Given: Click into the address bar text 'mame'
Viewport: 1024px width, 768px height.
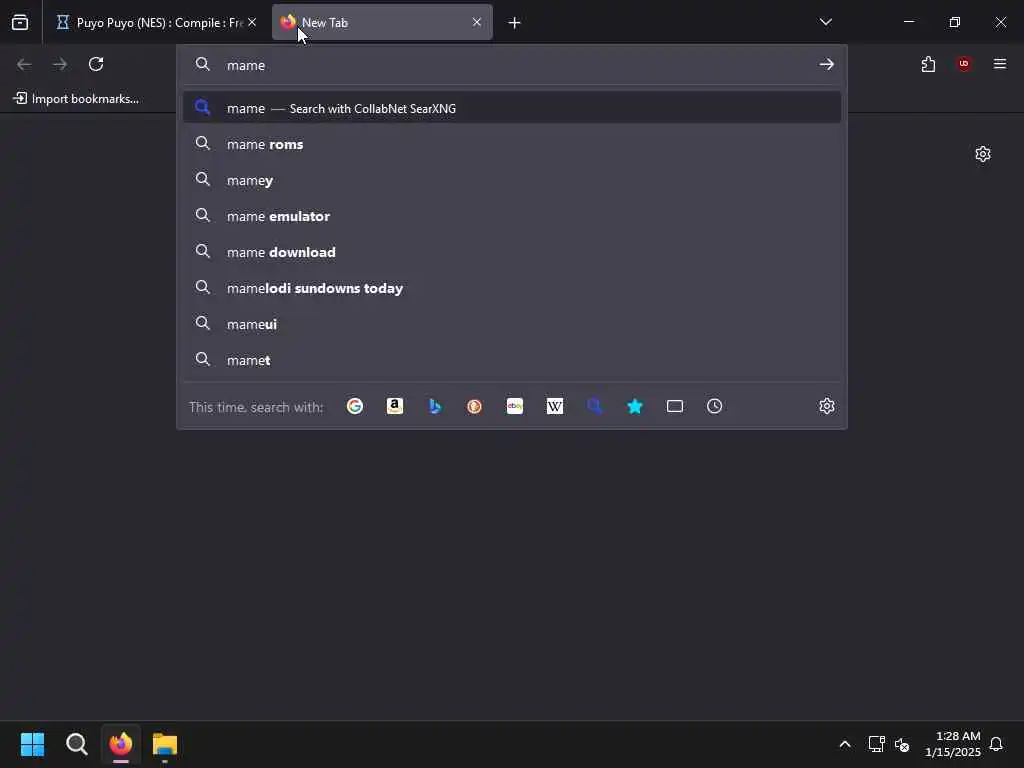Looking at the screenshot, I should (x=246, y=65).
